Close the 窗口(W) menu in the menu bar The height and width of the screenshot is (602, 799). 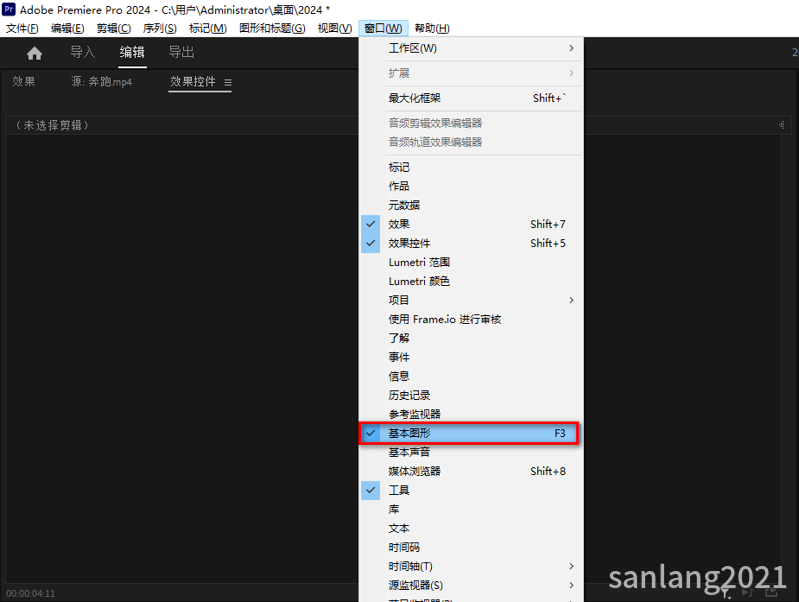(x=383, y=28)
